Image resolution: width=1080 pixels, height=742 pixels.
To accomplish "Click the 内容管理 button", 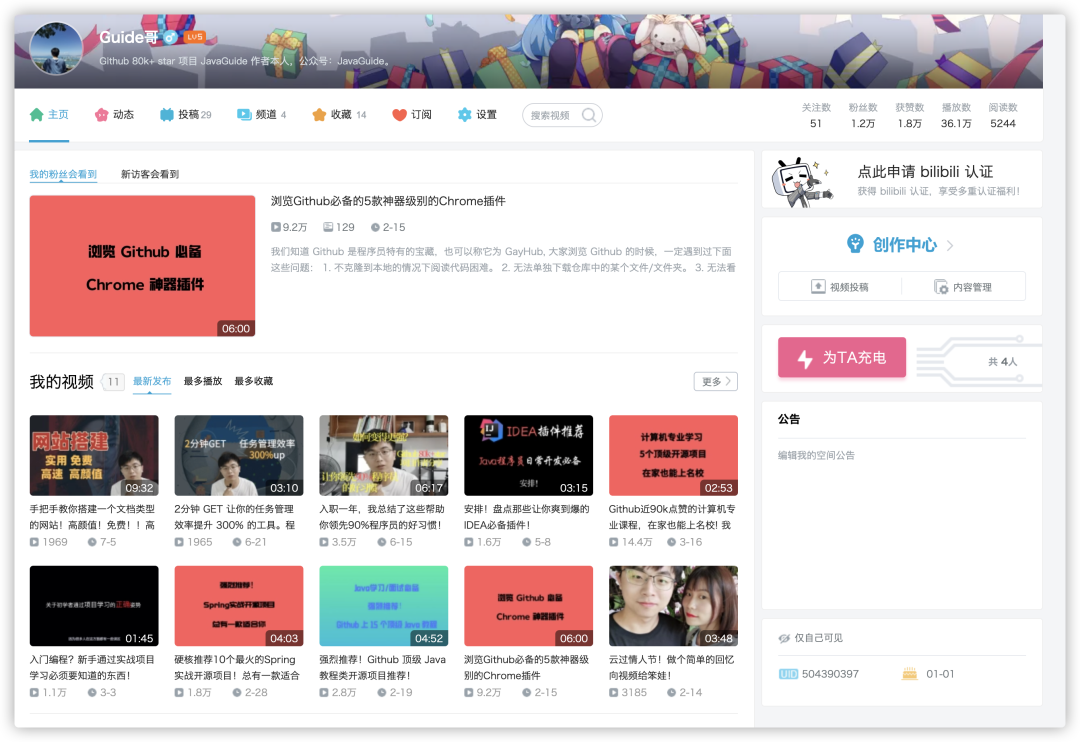I will tap(964, 287).
